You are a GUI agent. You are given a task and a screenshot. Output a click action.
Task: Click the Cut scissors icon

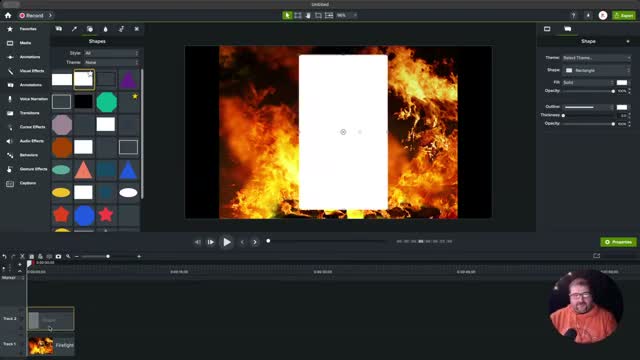pos(22,256)
